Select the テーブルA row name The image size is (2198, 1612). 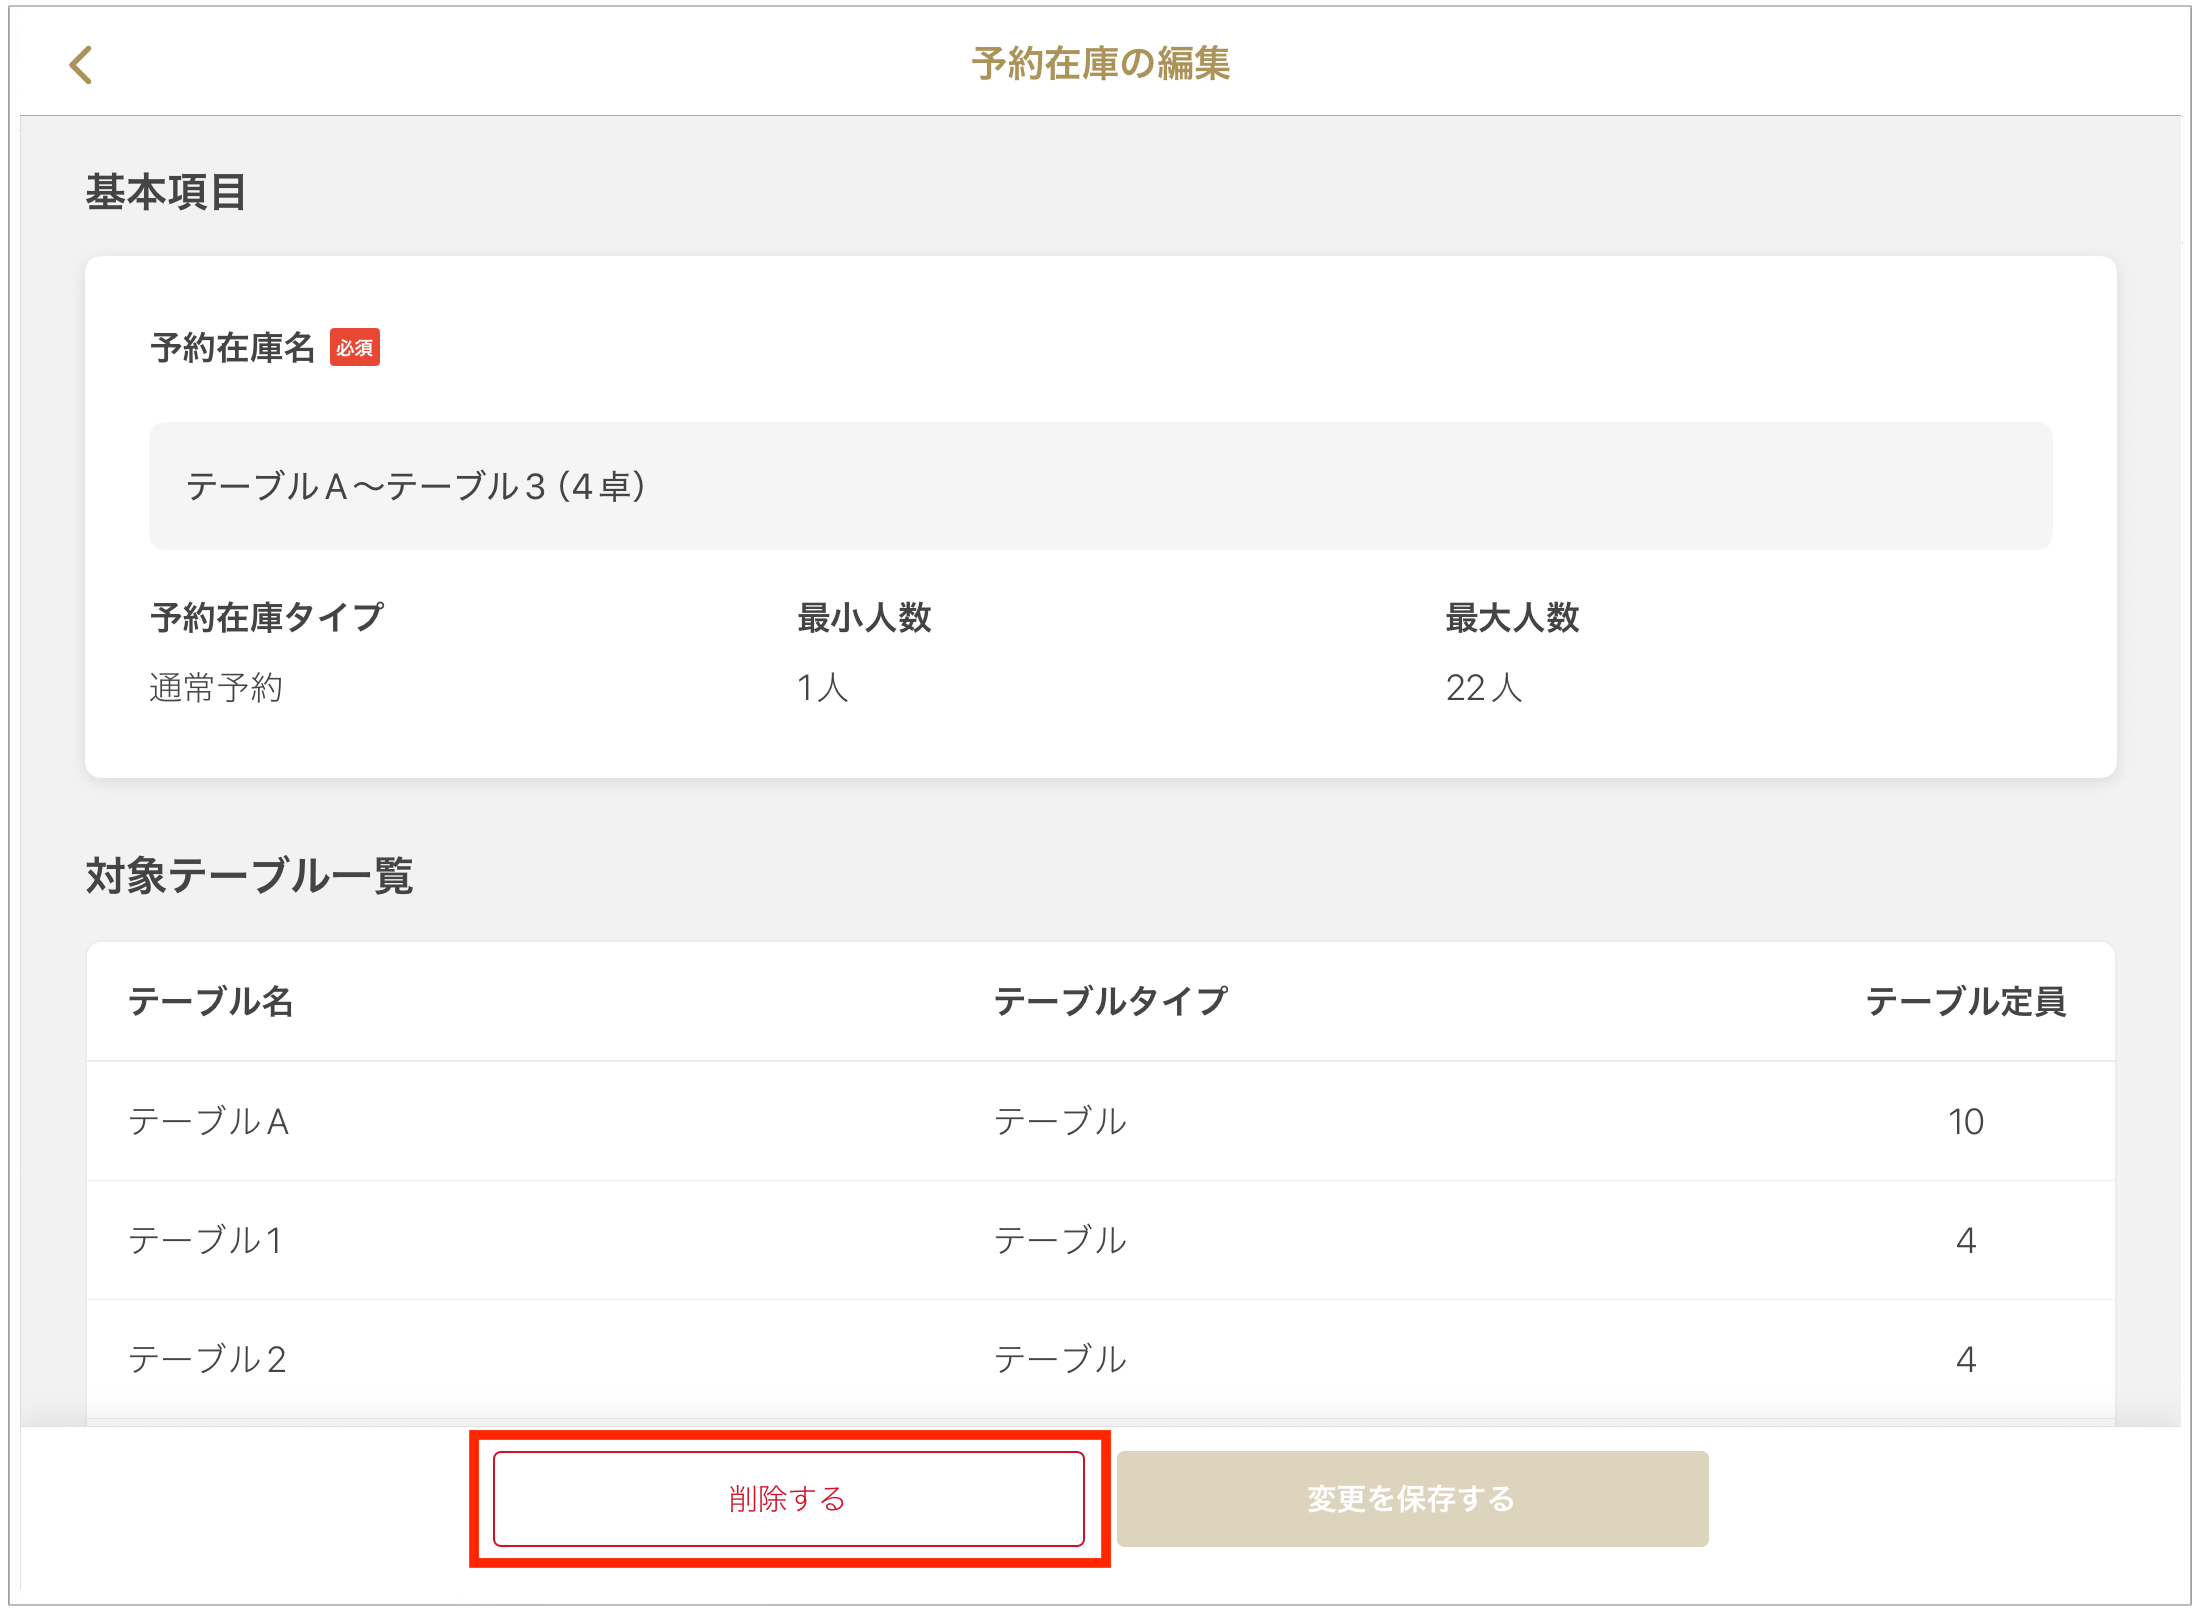tap(209, 1121)
